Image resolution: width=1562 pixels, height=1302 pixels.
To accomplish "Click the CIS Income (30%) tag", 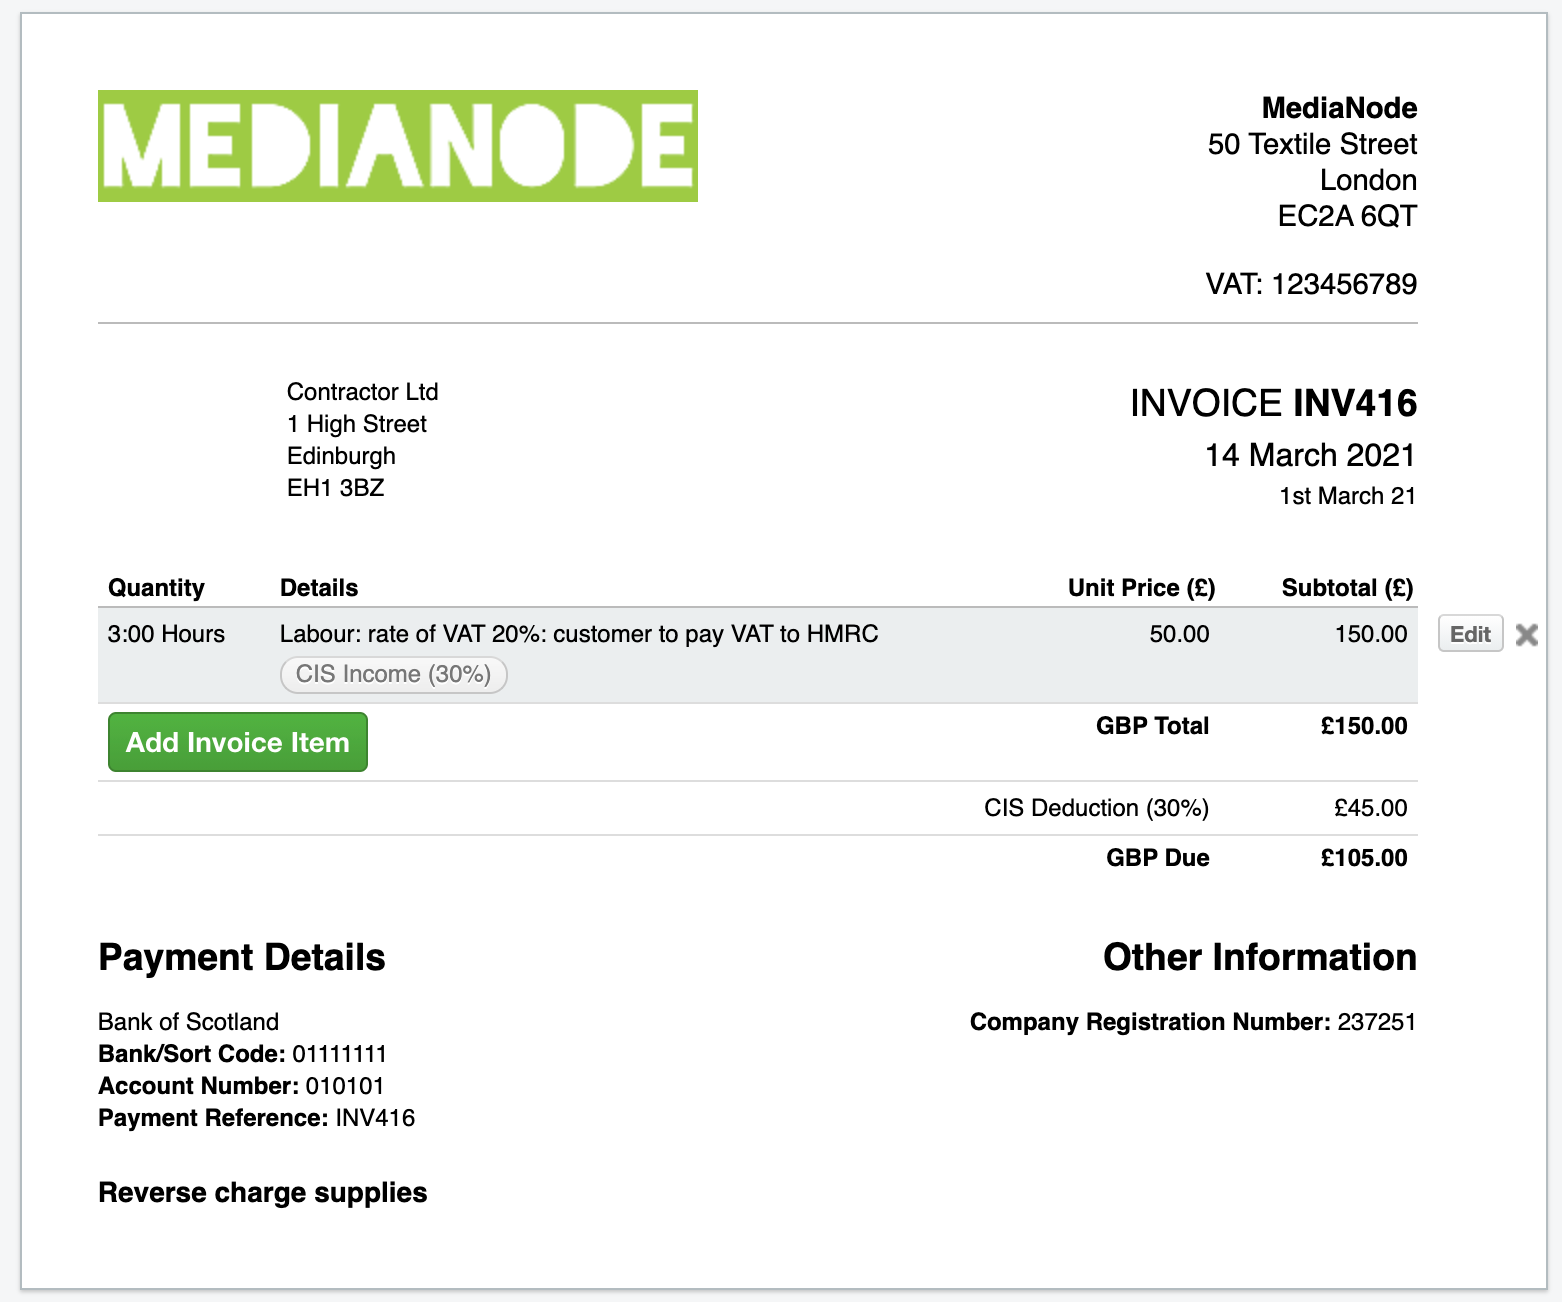I will pyautogui.click(x=393, y=674).
